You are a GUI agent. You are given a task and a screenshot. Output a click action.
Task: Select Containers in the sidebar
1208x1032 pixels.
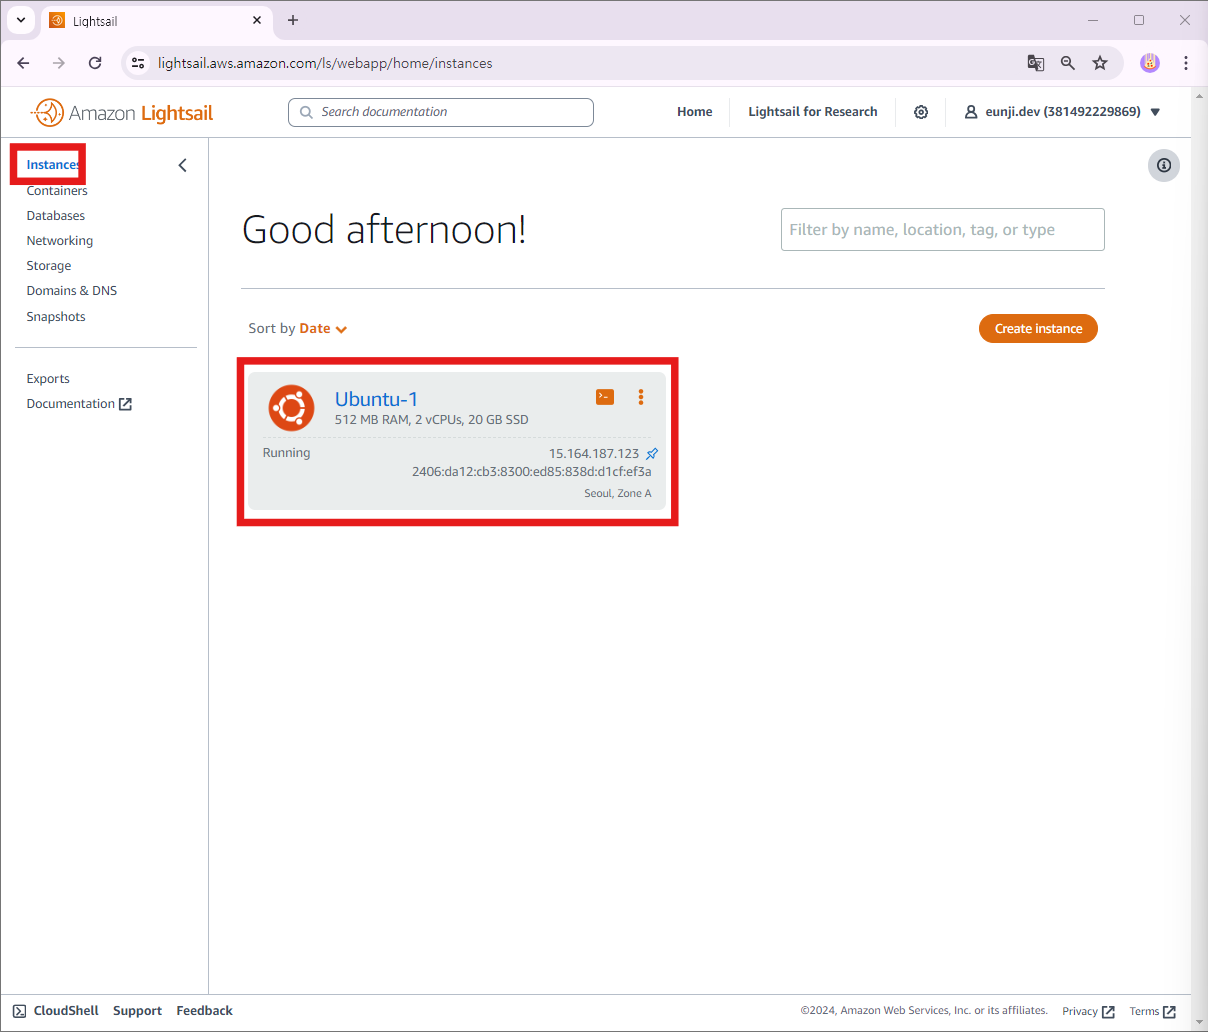point(57,191)
